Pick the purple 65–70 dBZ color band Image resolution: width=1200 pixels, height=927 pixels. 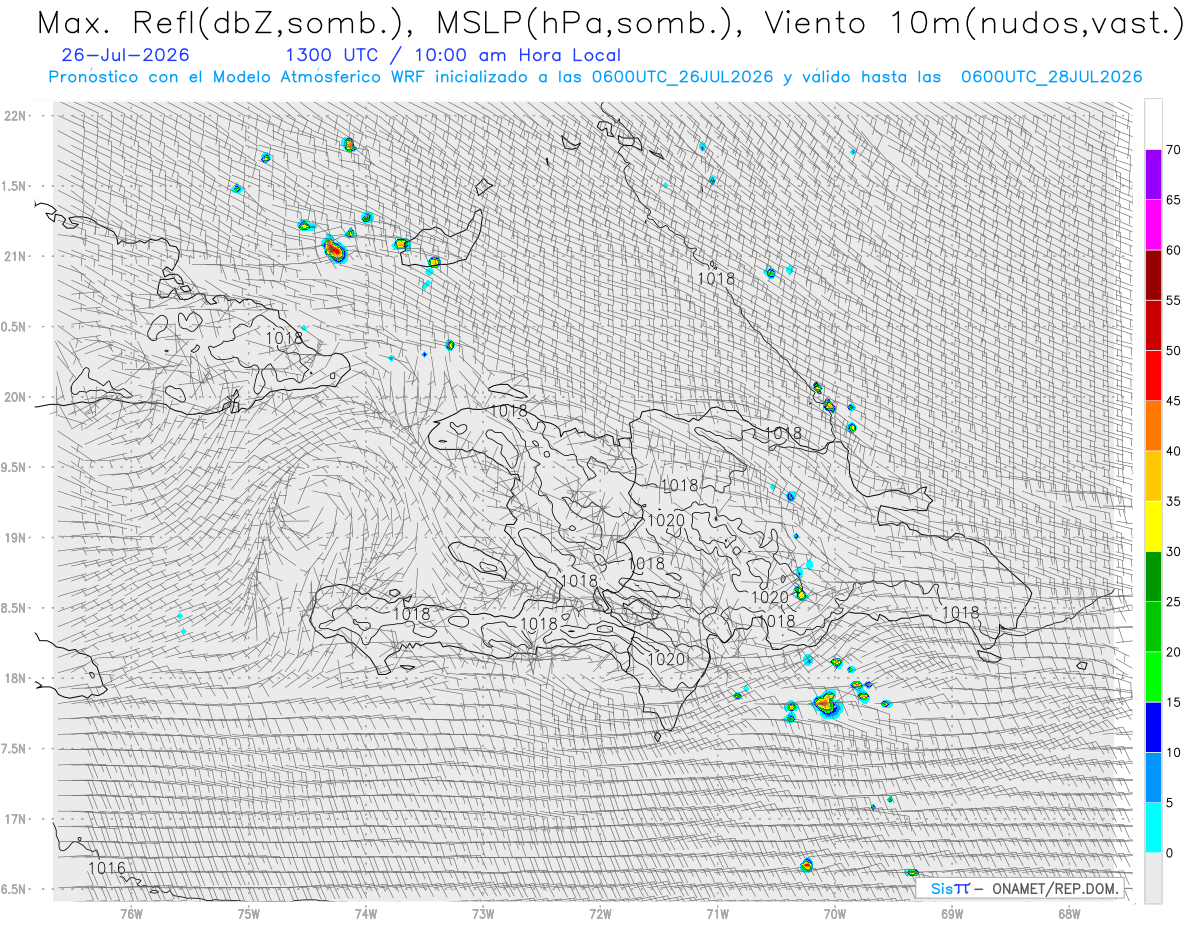pos(1153,175)
